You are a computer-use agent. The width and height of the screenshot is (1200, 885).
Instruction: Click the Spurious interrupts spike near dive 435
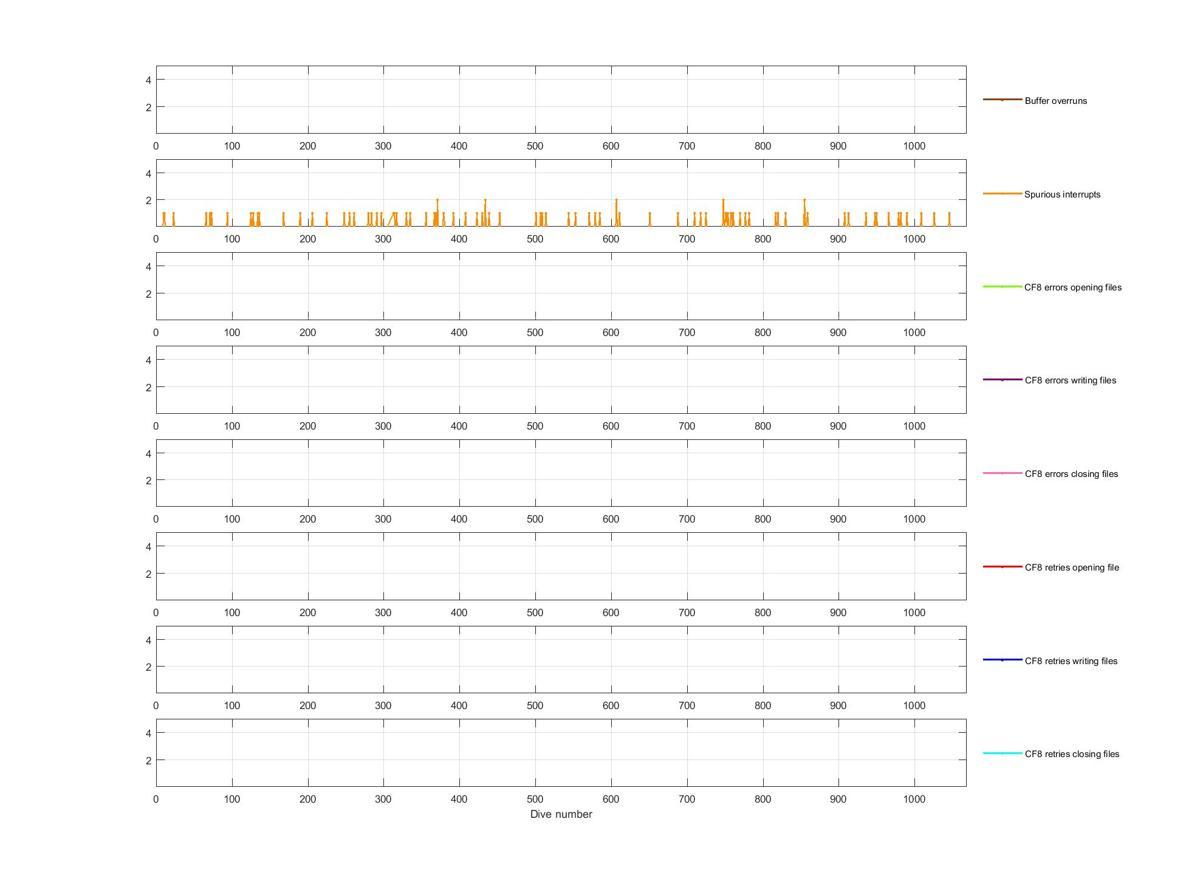point(485,212)
